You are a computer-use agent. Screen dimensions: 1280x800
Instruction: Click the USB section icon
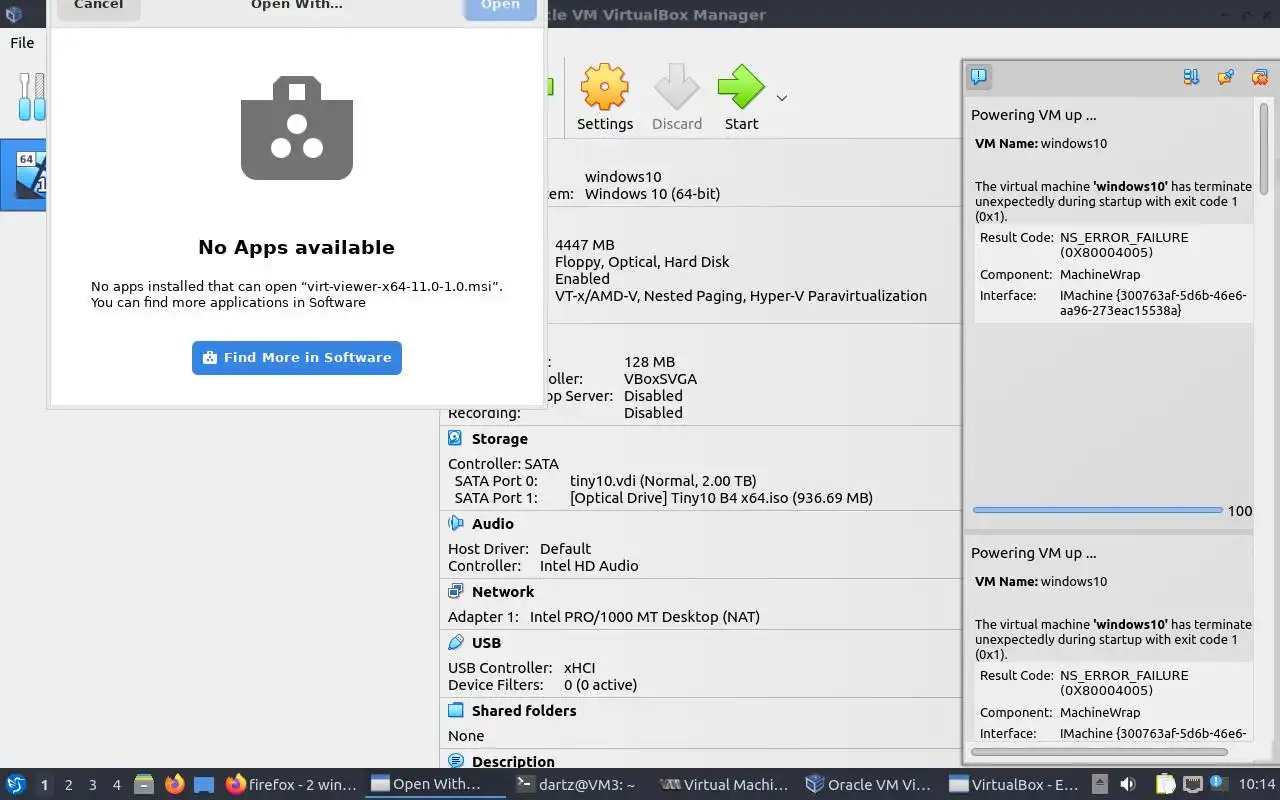tap(455, 642)
